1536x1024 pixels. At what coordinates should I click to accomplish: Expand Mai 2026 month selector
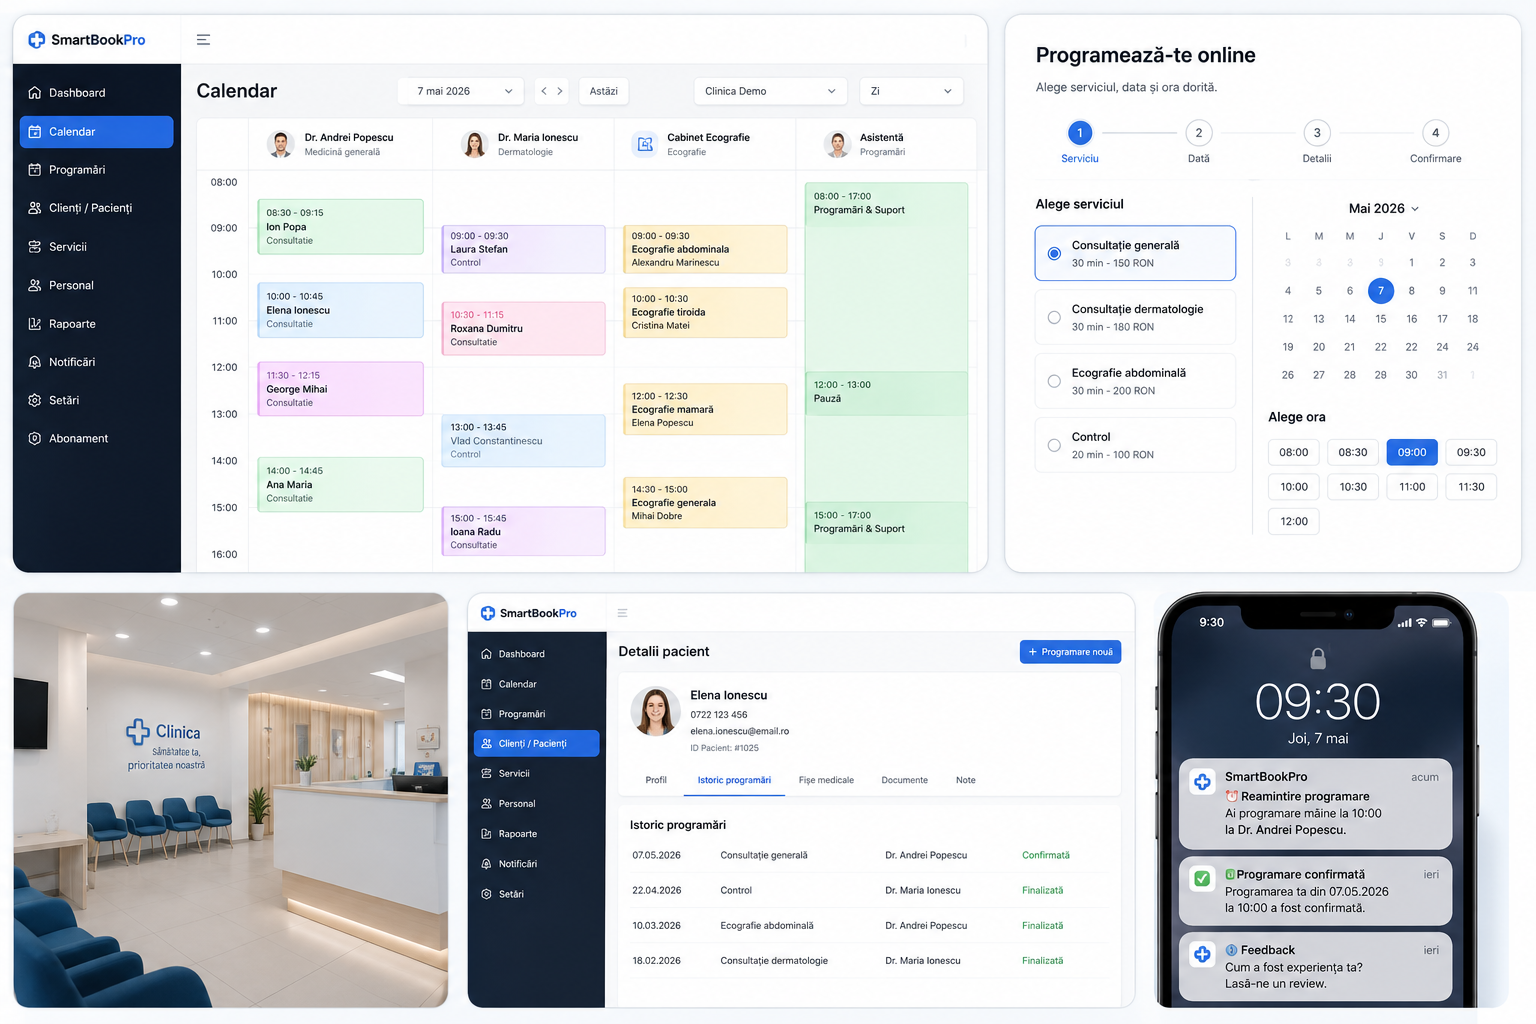pyautogui.click(x=1384, y=209)
